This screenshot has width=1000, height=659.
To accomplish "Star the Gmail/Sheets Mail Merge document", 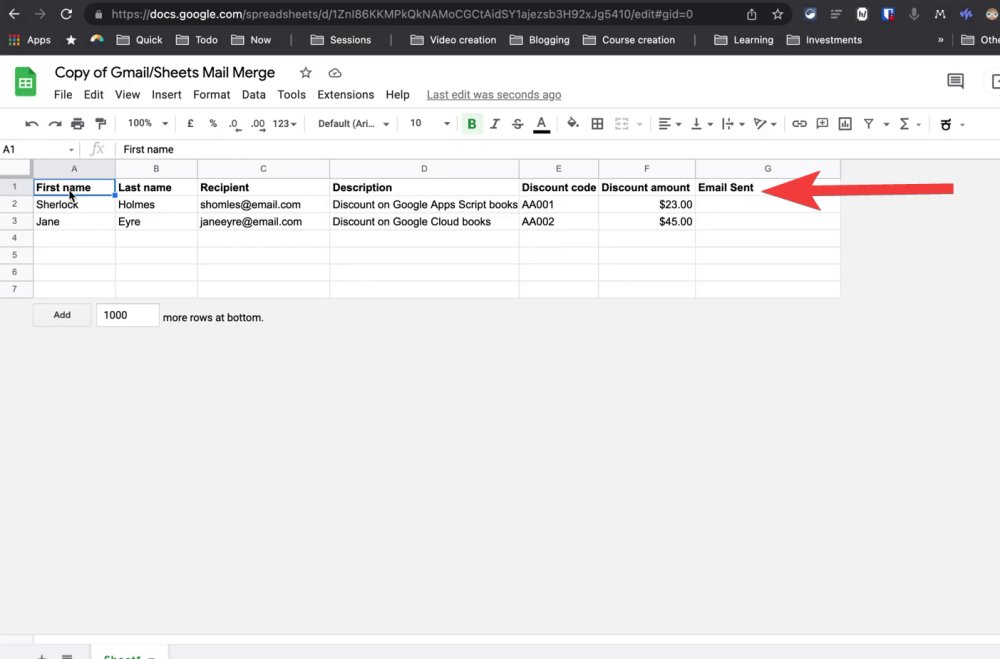I will pyautogui.click(x=305, y=72).
